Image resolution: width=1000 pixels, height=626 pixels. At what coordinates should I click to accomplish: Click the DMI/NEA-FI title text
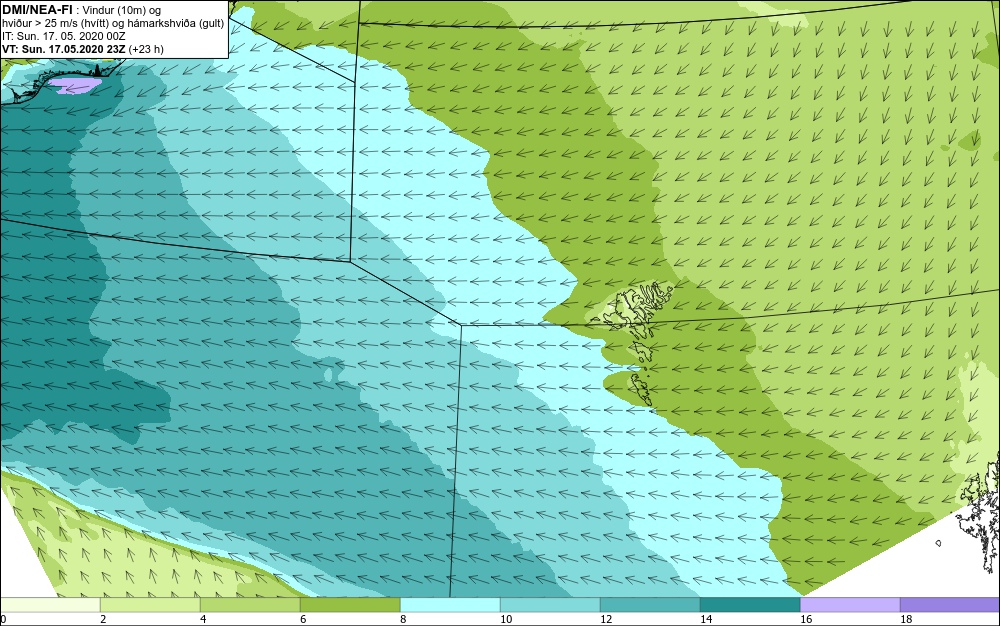tap(36, 8)
